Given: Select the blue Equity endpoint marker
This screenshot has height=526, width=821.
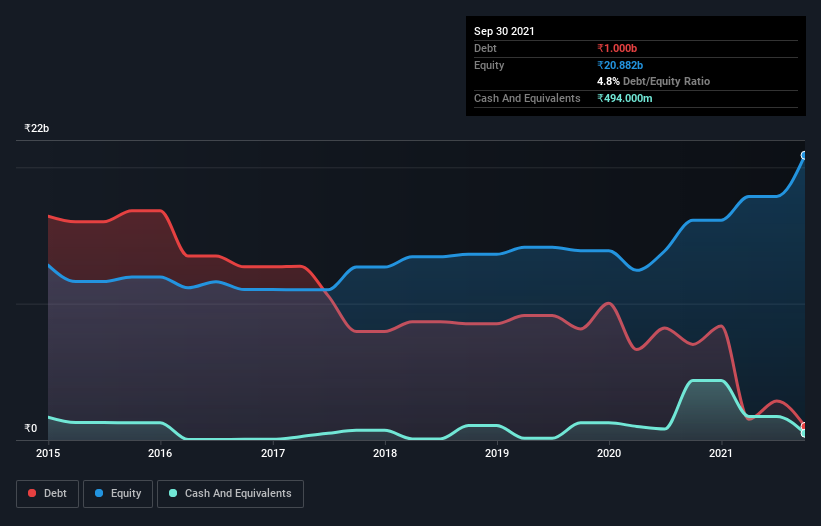Looking at the screenshot, I should 804,155.
